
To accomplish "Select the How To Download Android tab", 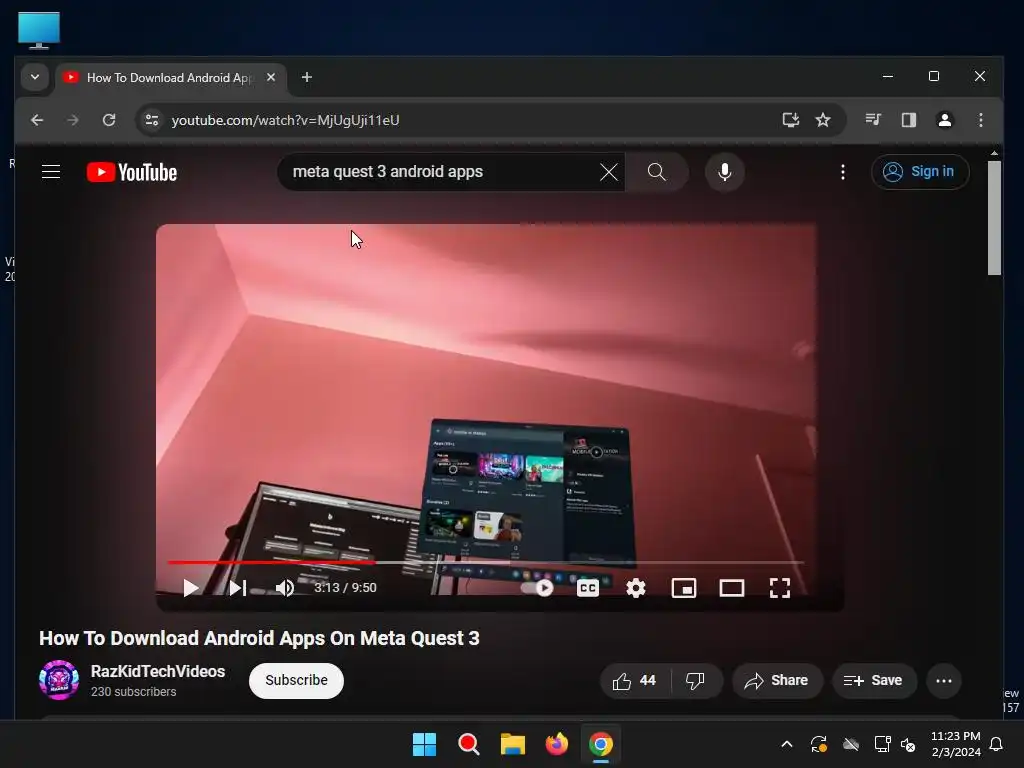I will 170,78.
